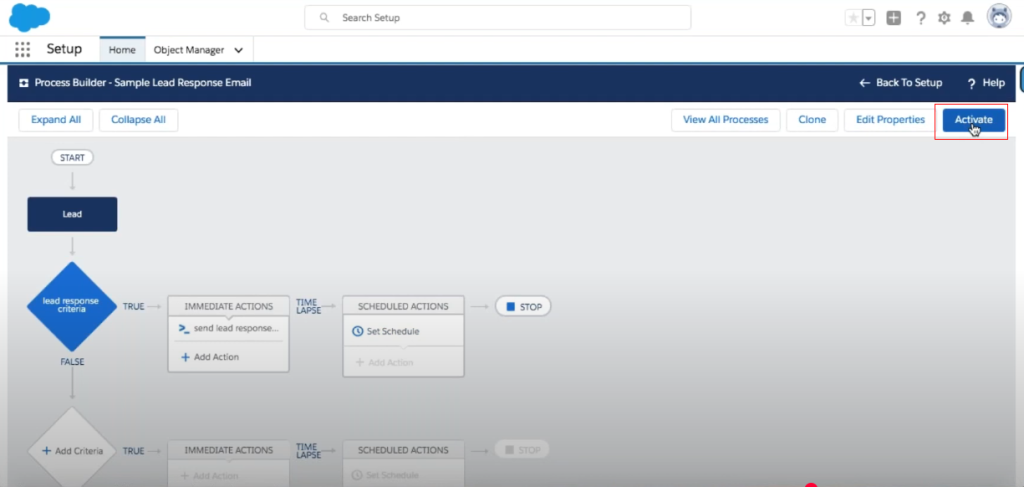
Task: Activate the process
Action: click(974, 120)
